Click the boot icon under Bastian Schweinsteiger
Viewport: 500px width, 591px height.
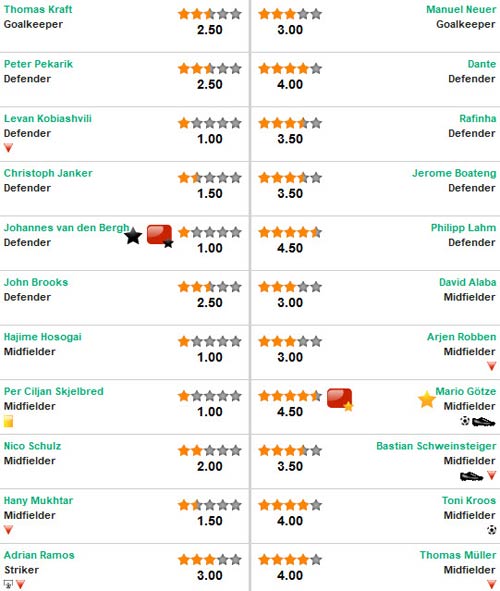click(471, 476)
